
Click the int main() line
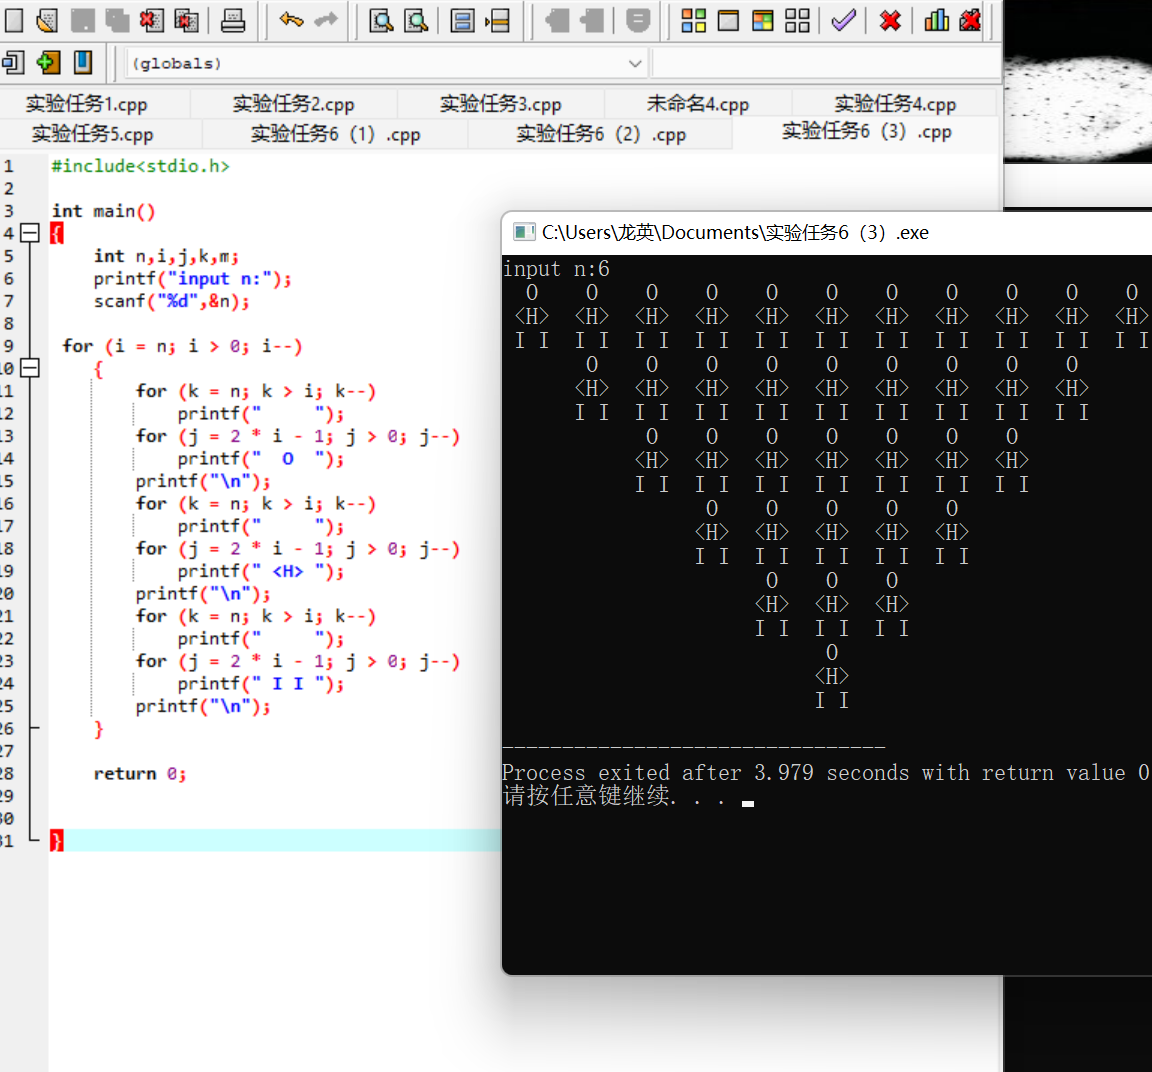pos(104,211)
